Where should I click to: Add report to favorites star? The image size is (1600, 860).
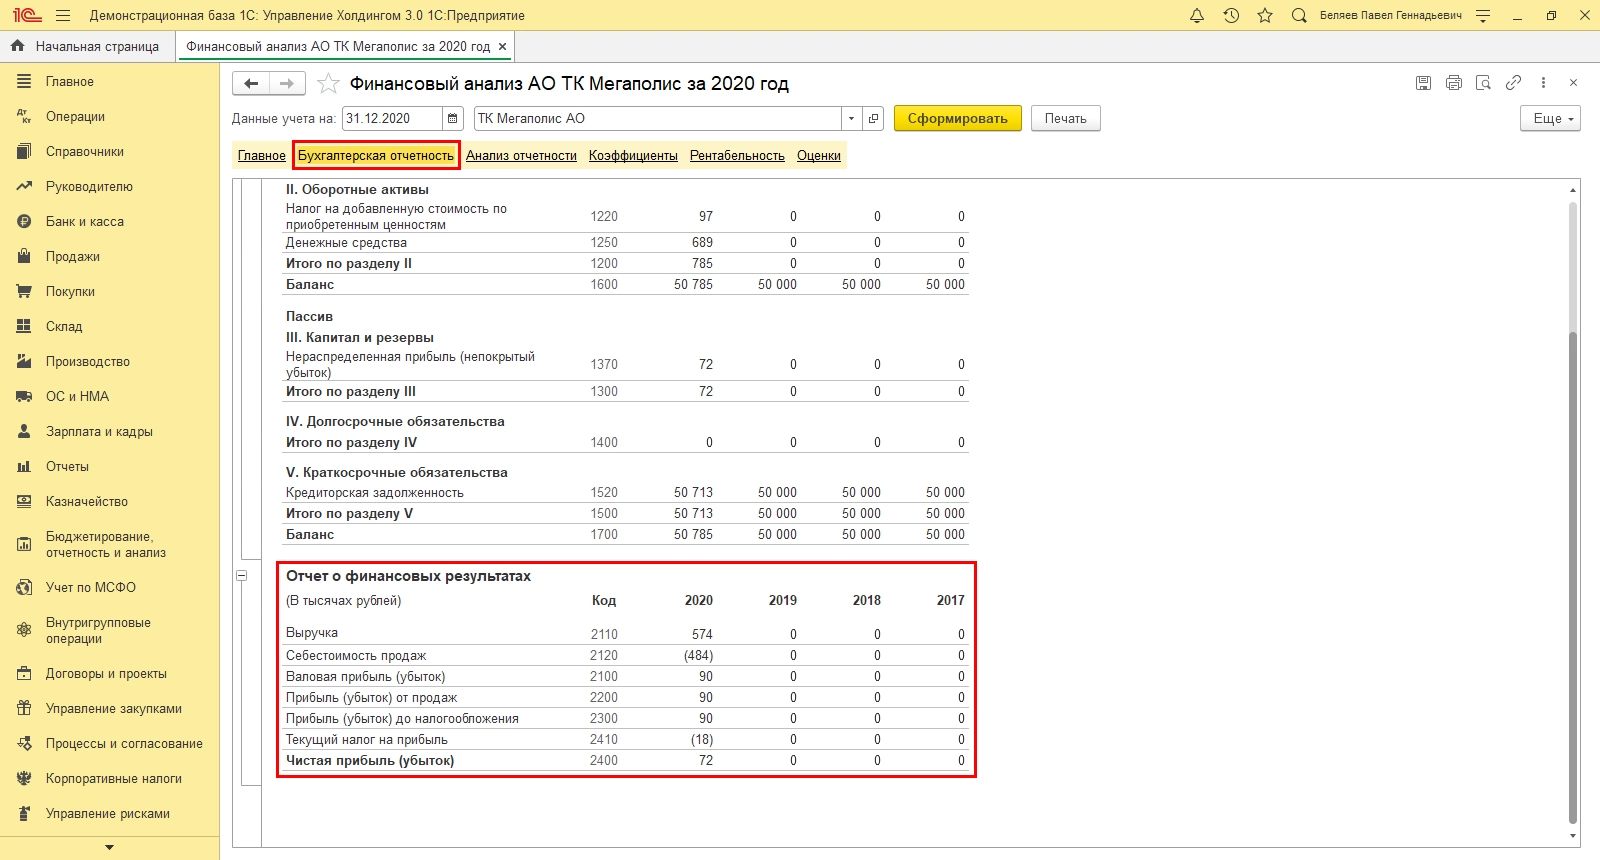pyautogui.click(x=328, y=84)
